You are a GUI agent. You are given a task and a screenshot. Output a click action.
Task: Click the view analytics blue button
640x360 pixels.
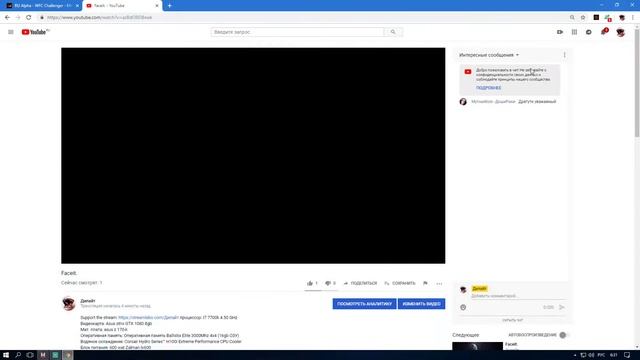coord(364,304)
